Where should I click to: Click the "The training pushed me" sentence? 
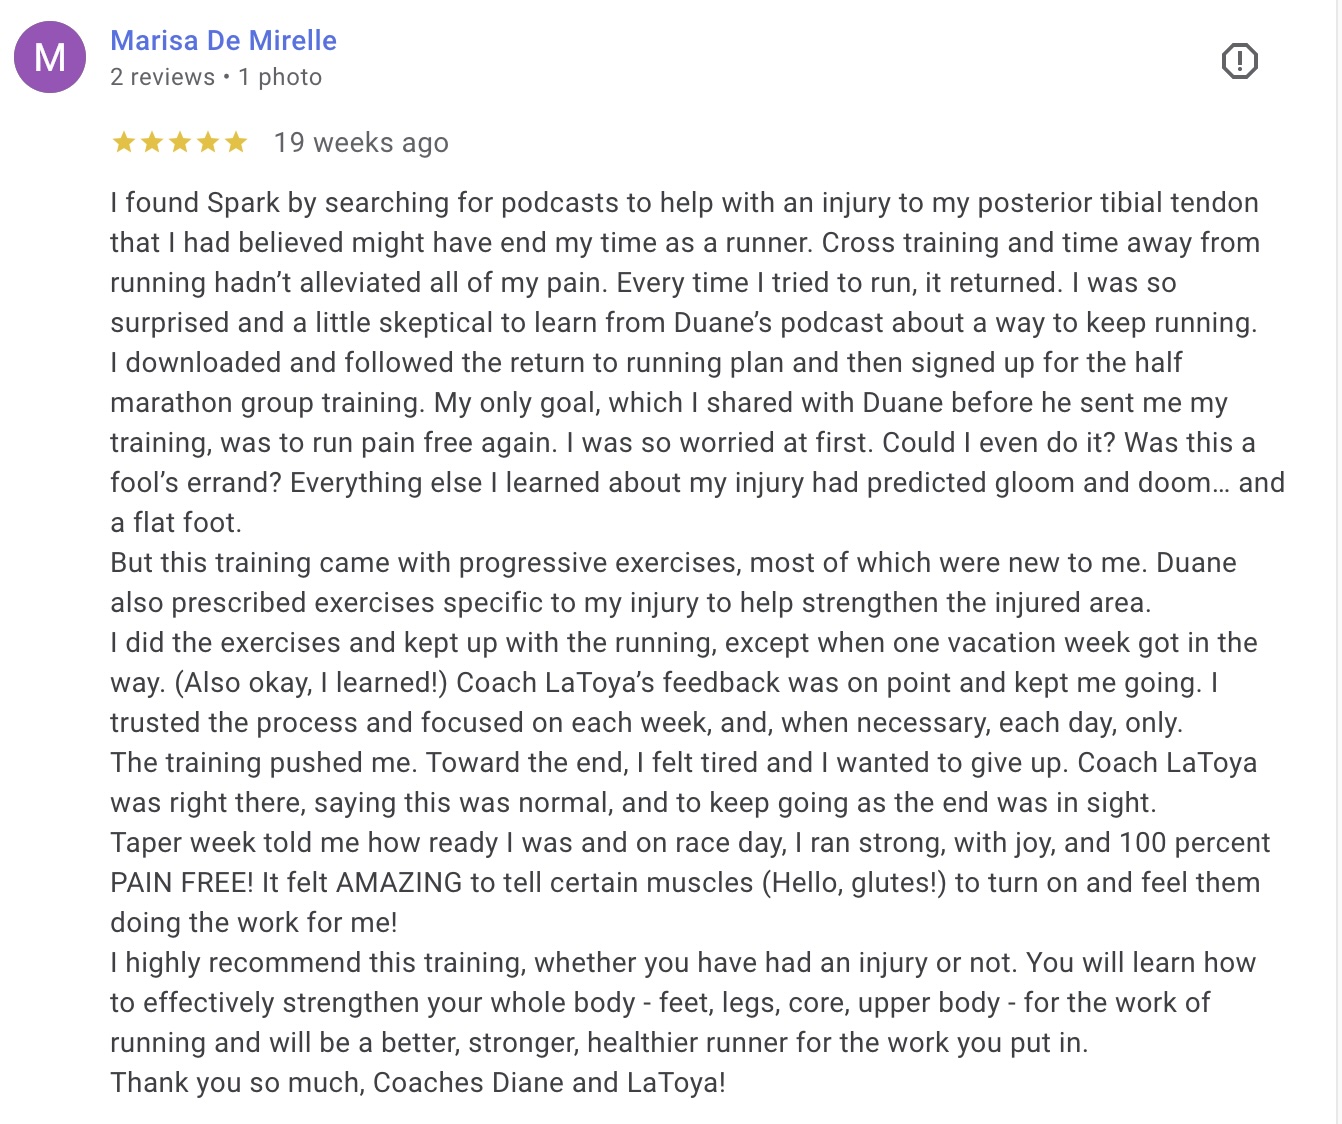[262, 763]
